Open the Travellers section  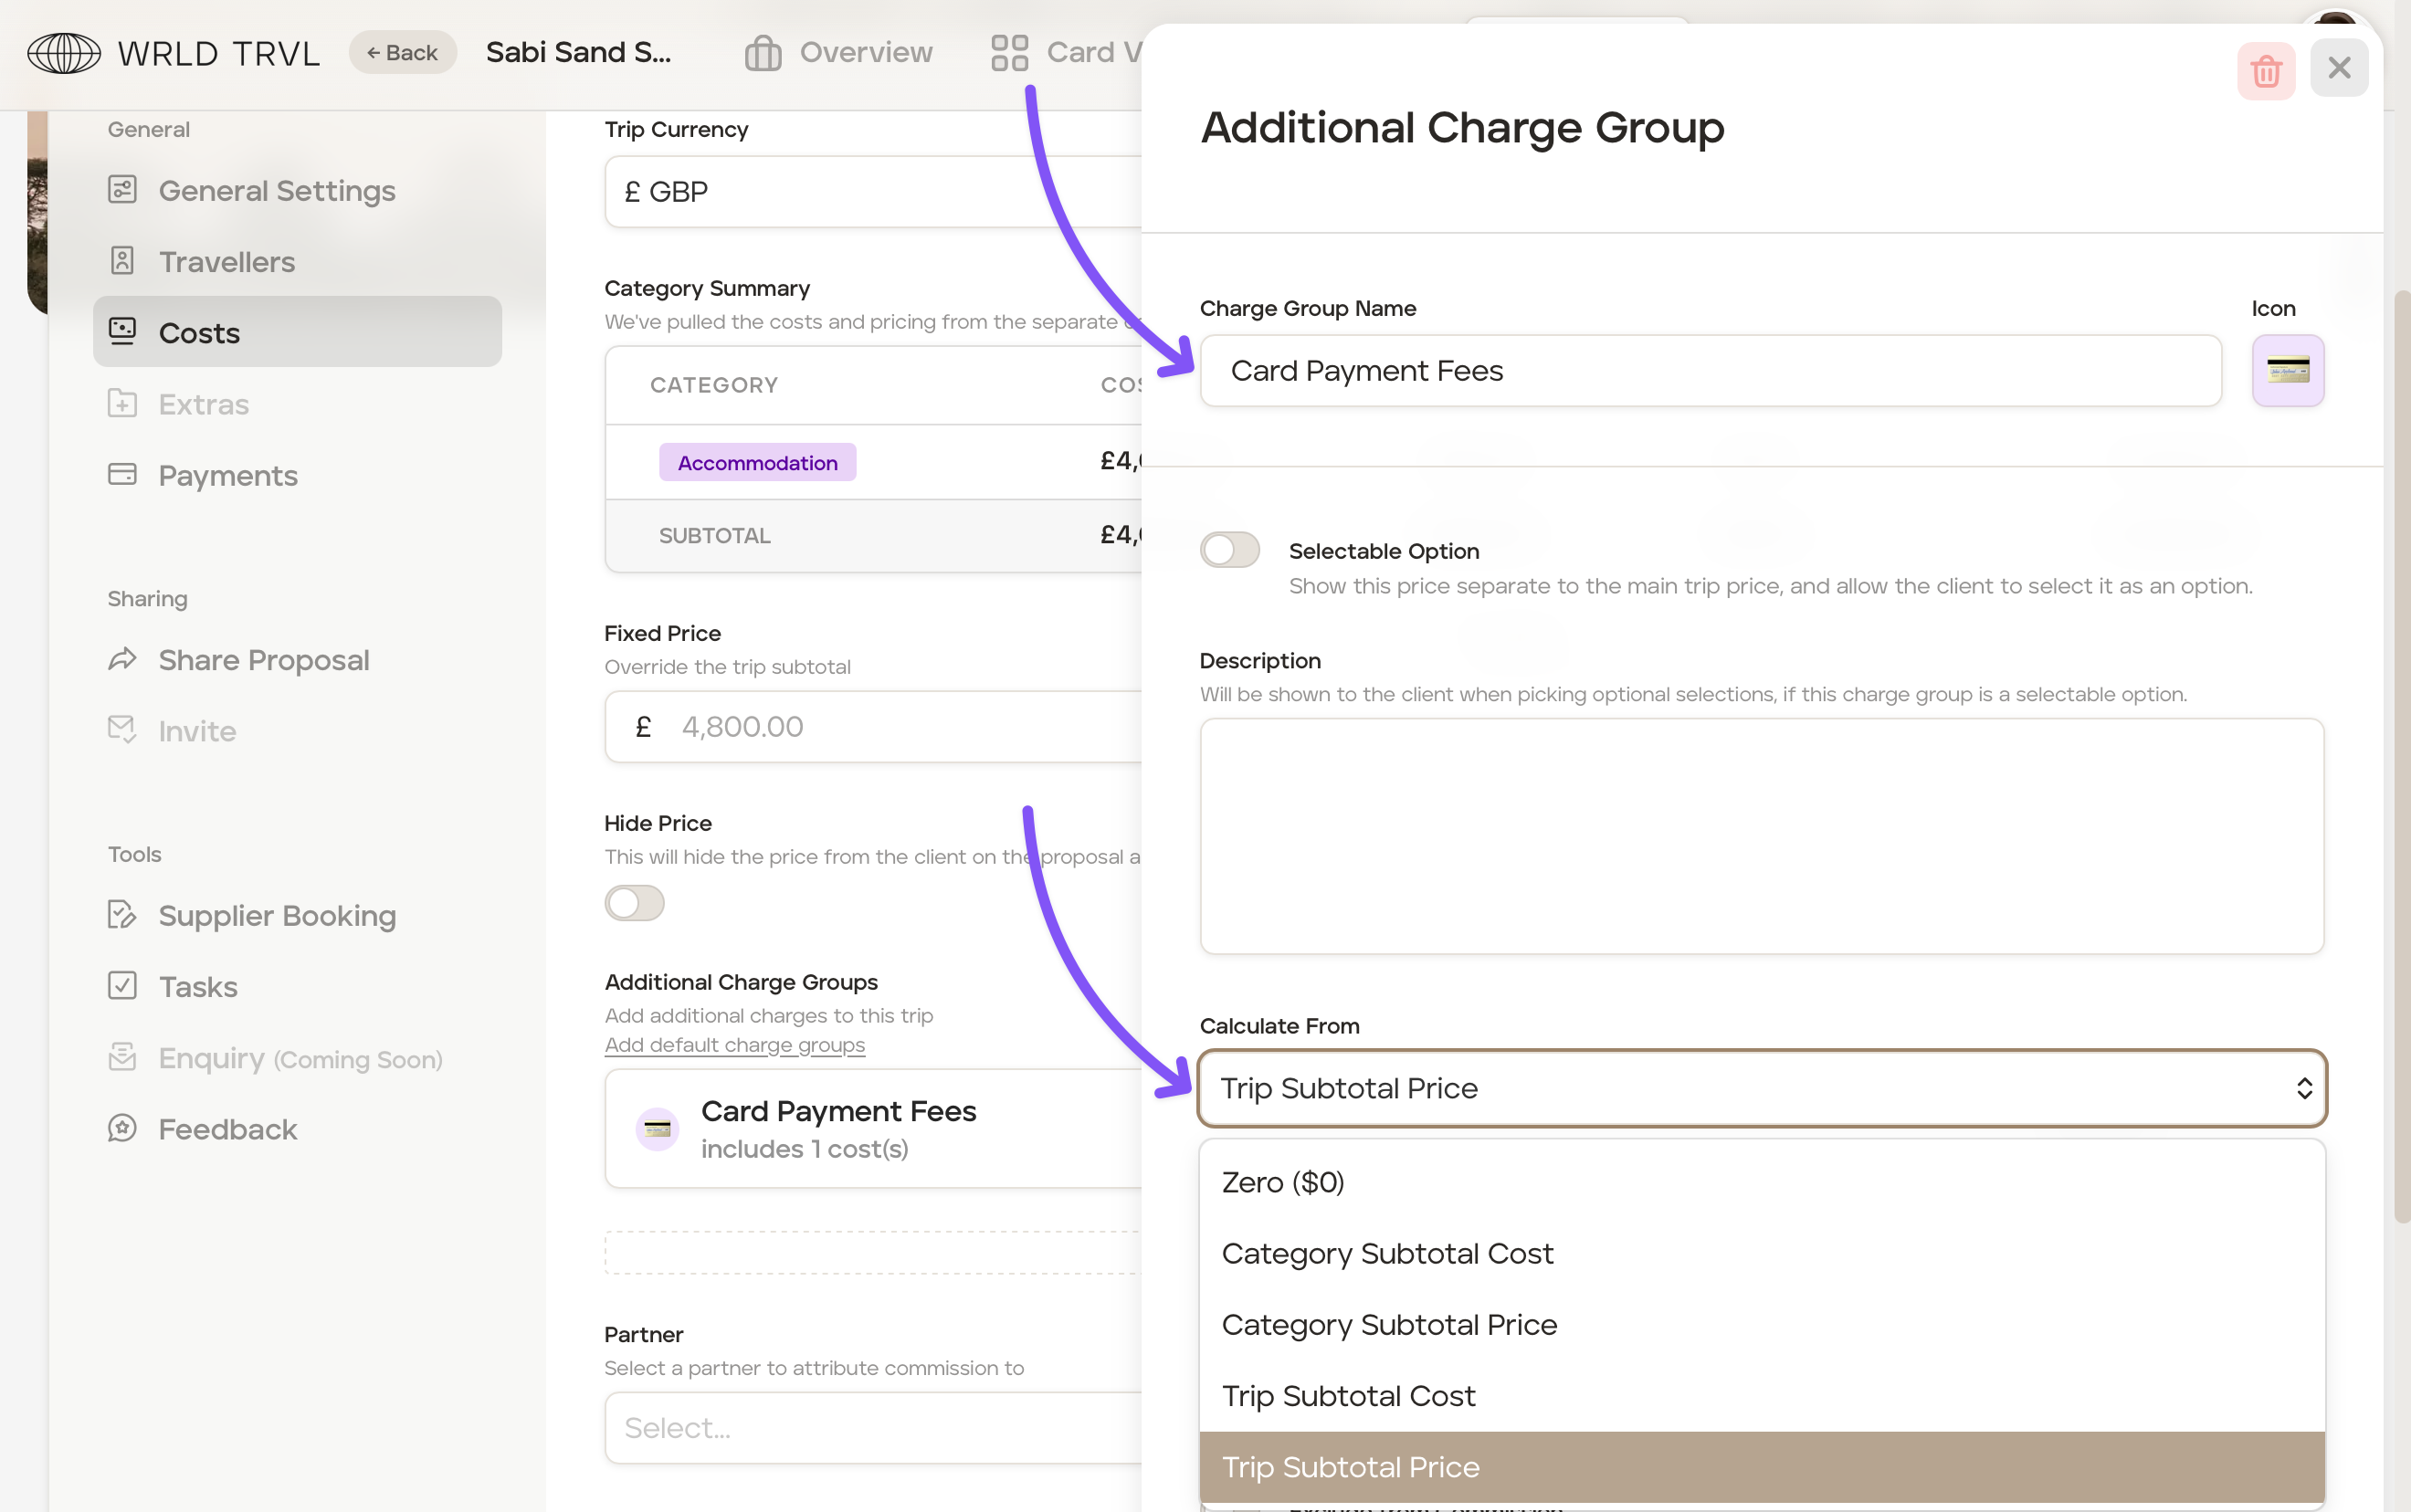(226, 262)
